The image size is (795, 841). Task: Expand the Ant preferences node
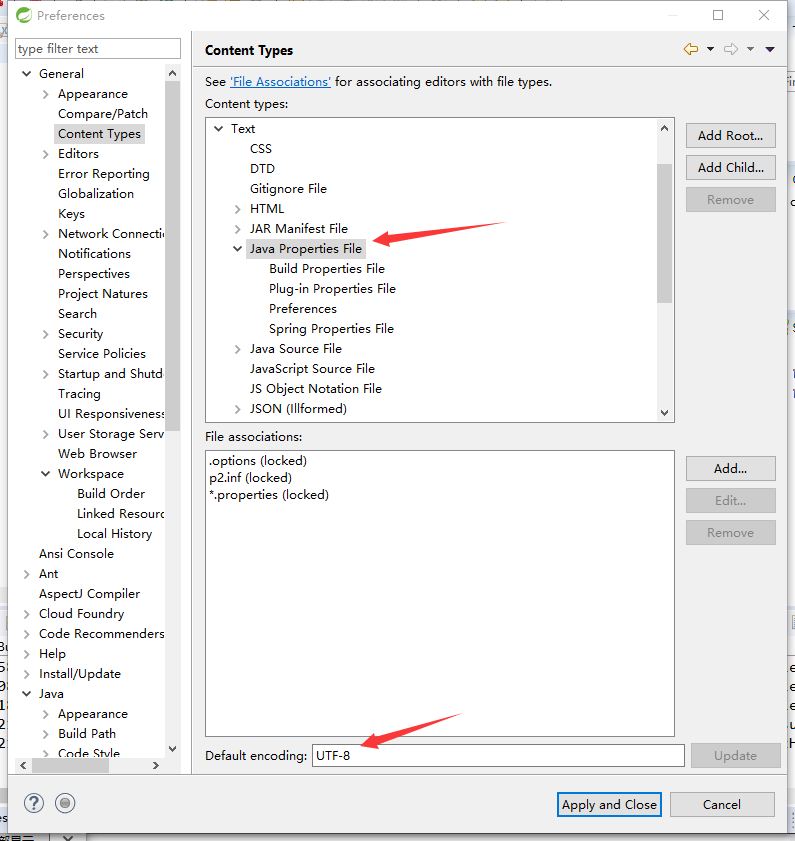[26, 574]
